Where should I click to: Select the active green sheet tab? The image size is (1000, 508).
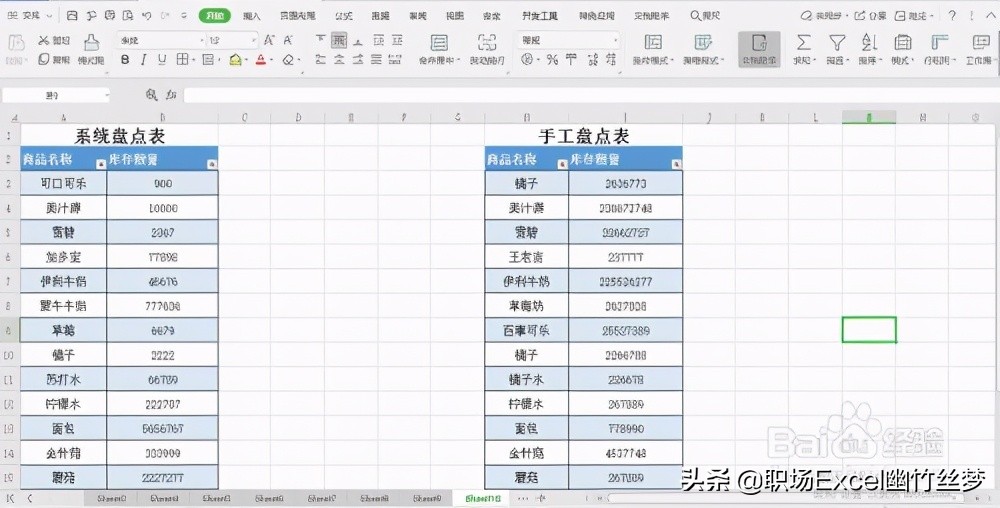(483, 498)
